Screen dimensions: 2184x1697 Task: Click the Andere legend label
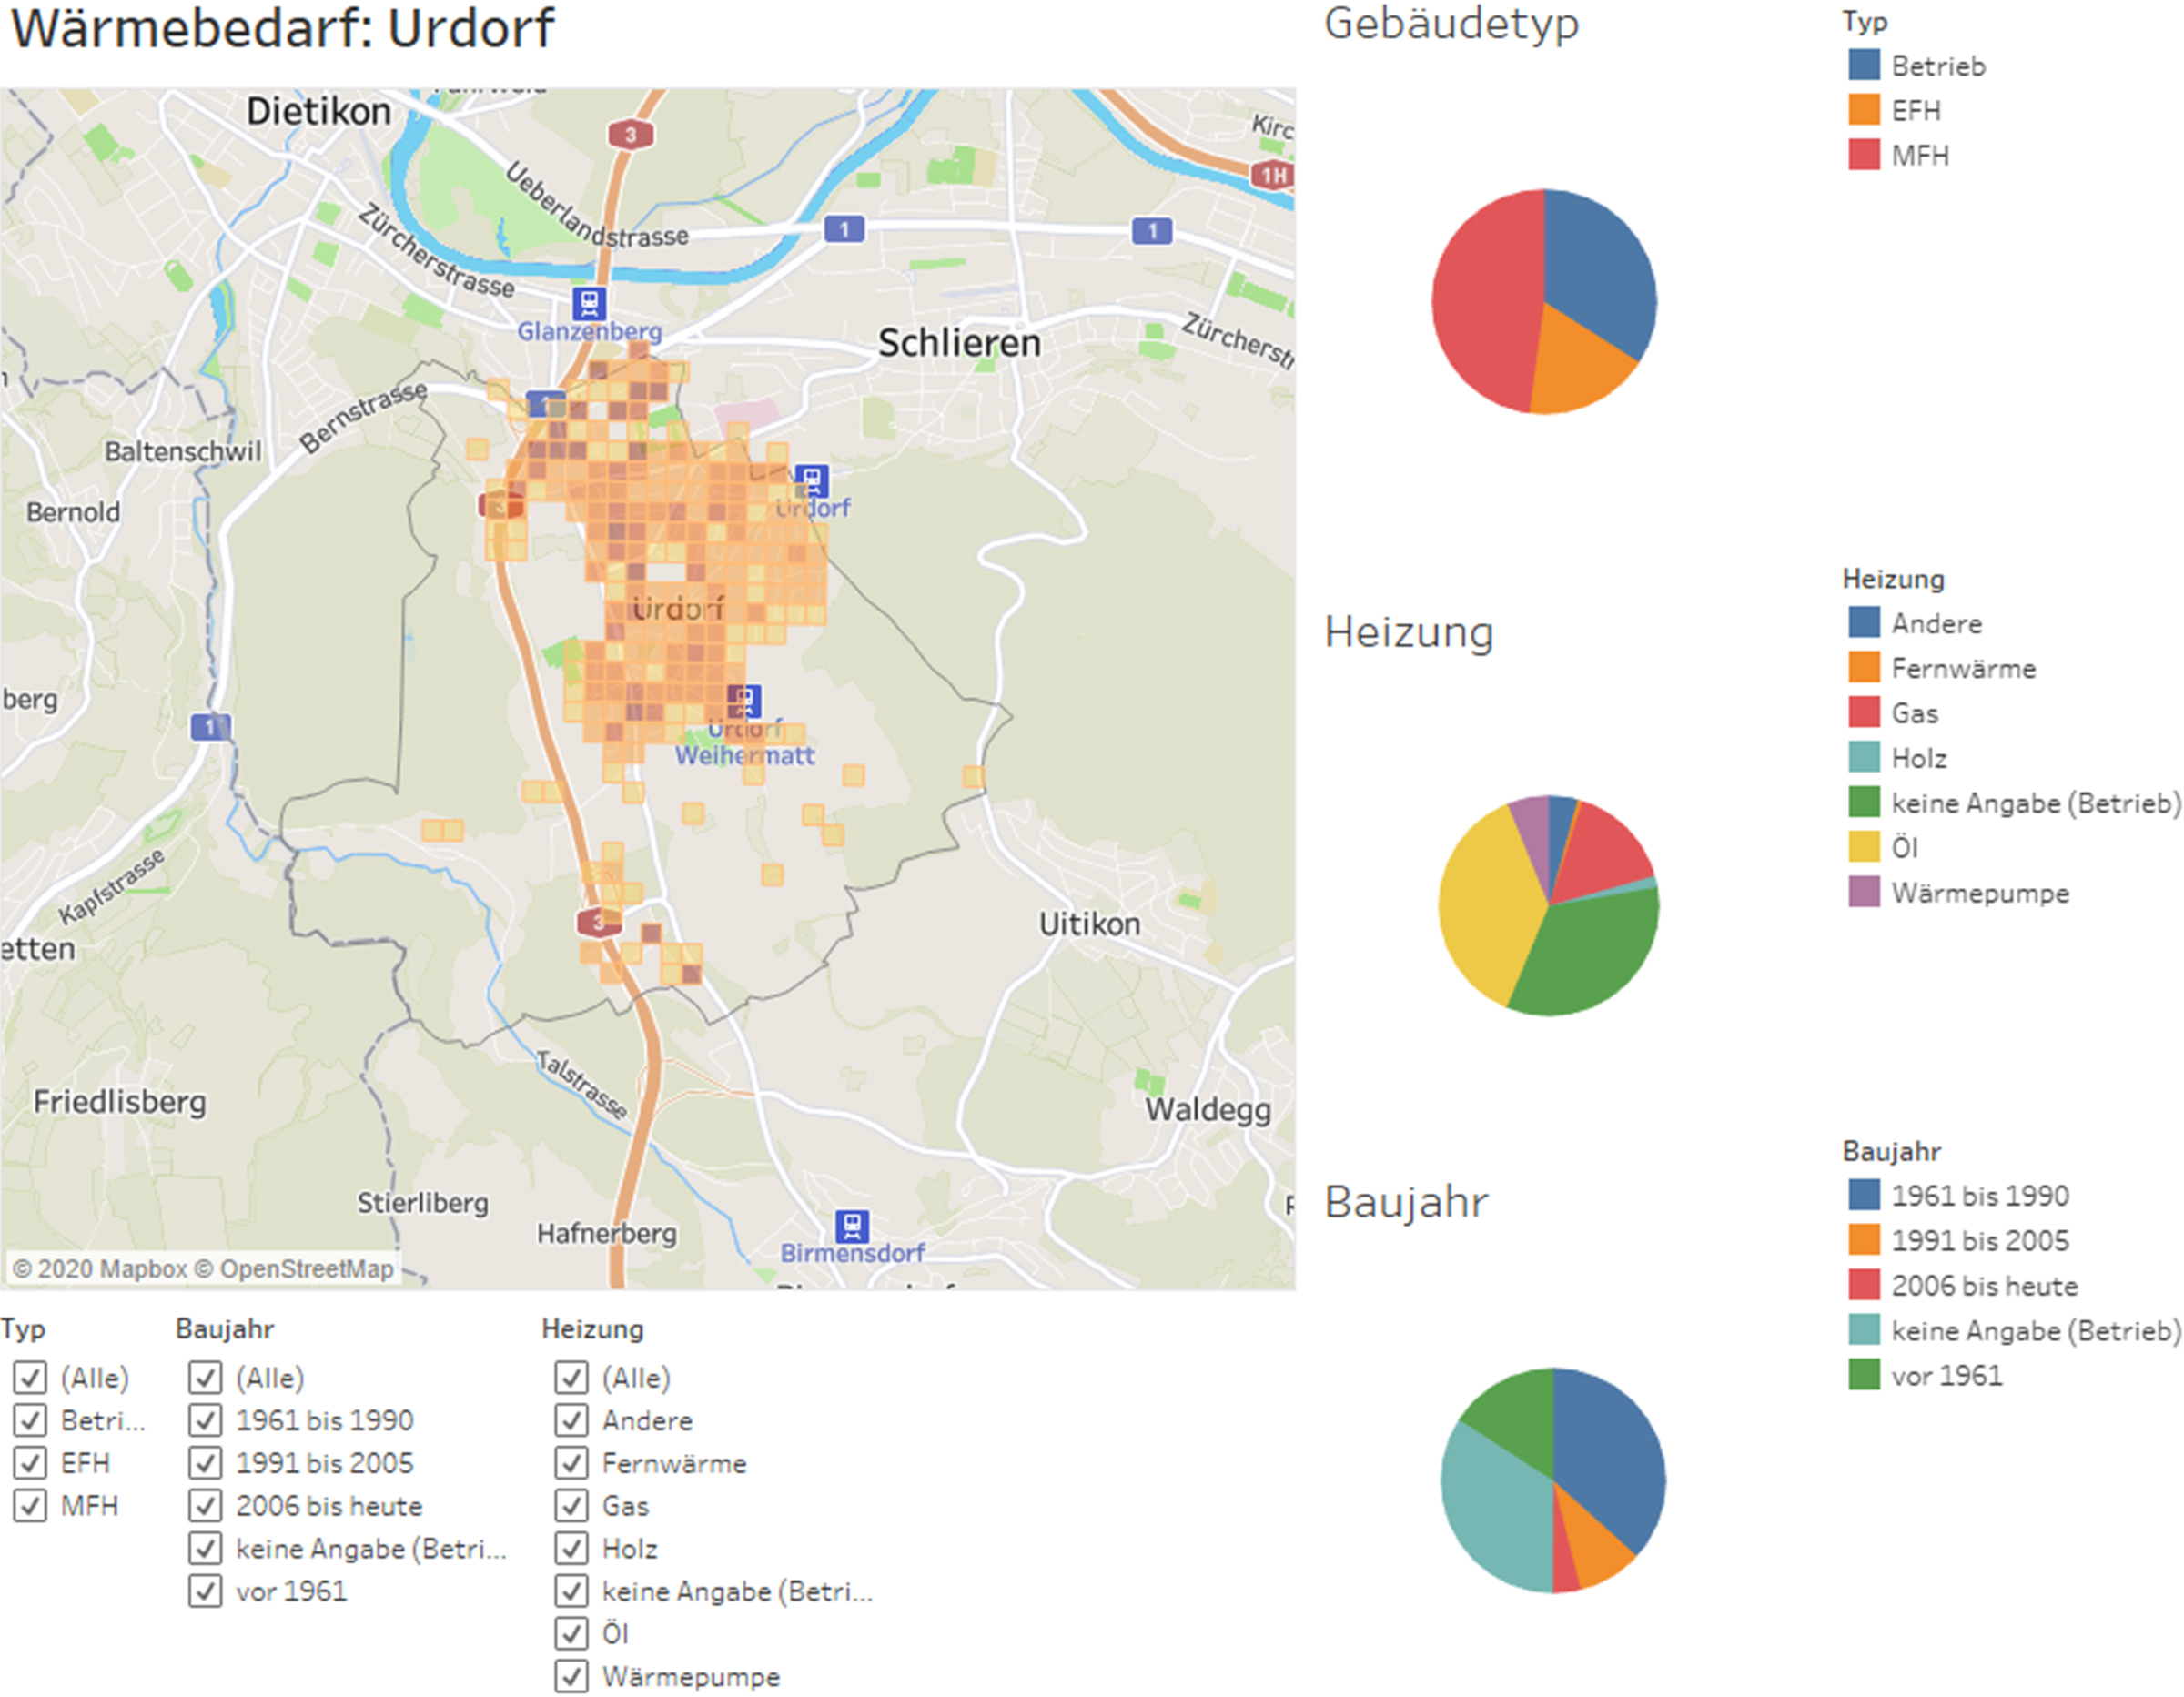[1936, 623]
